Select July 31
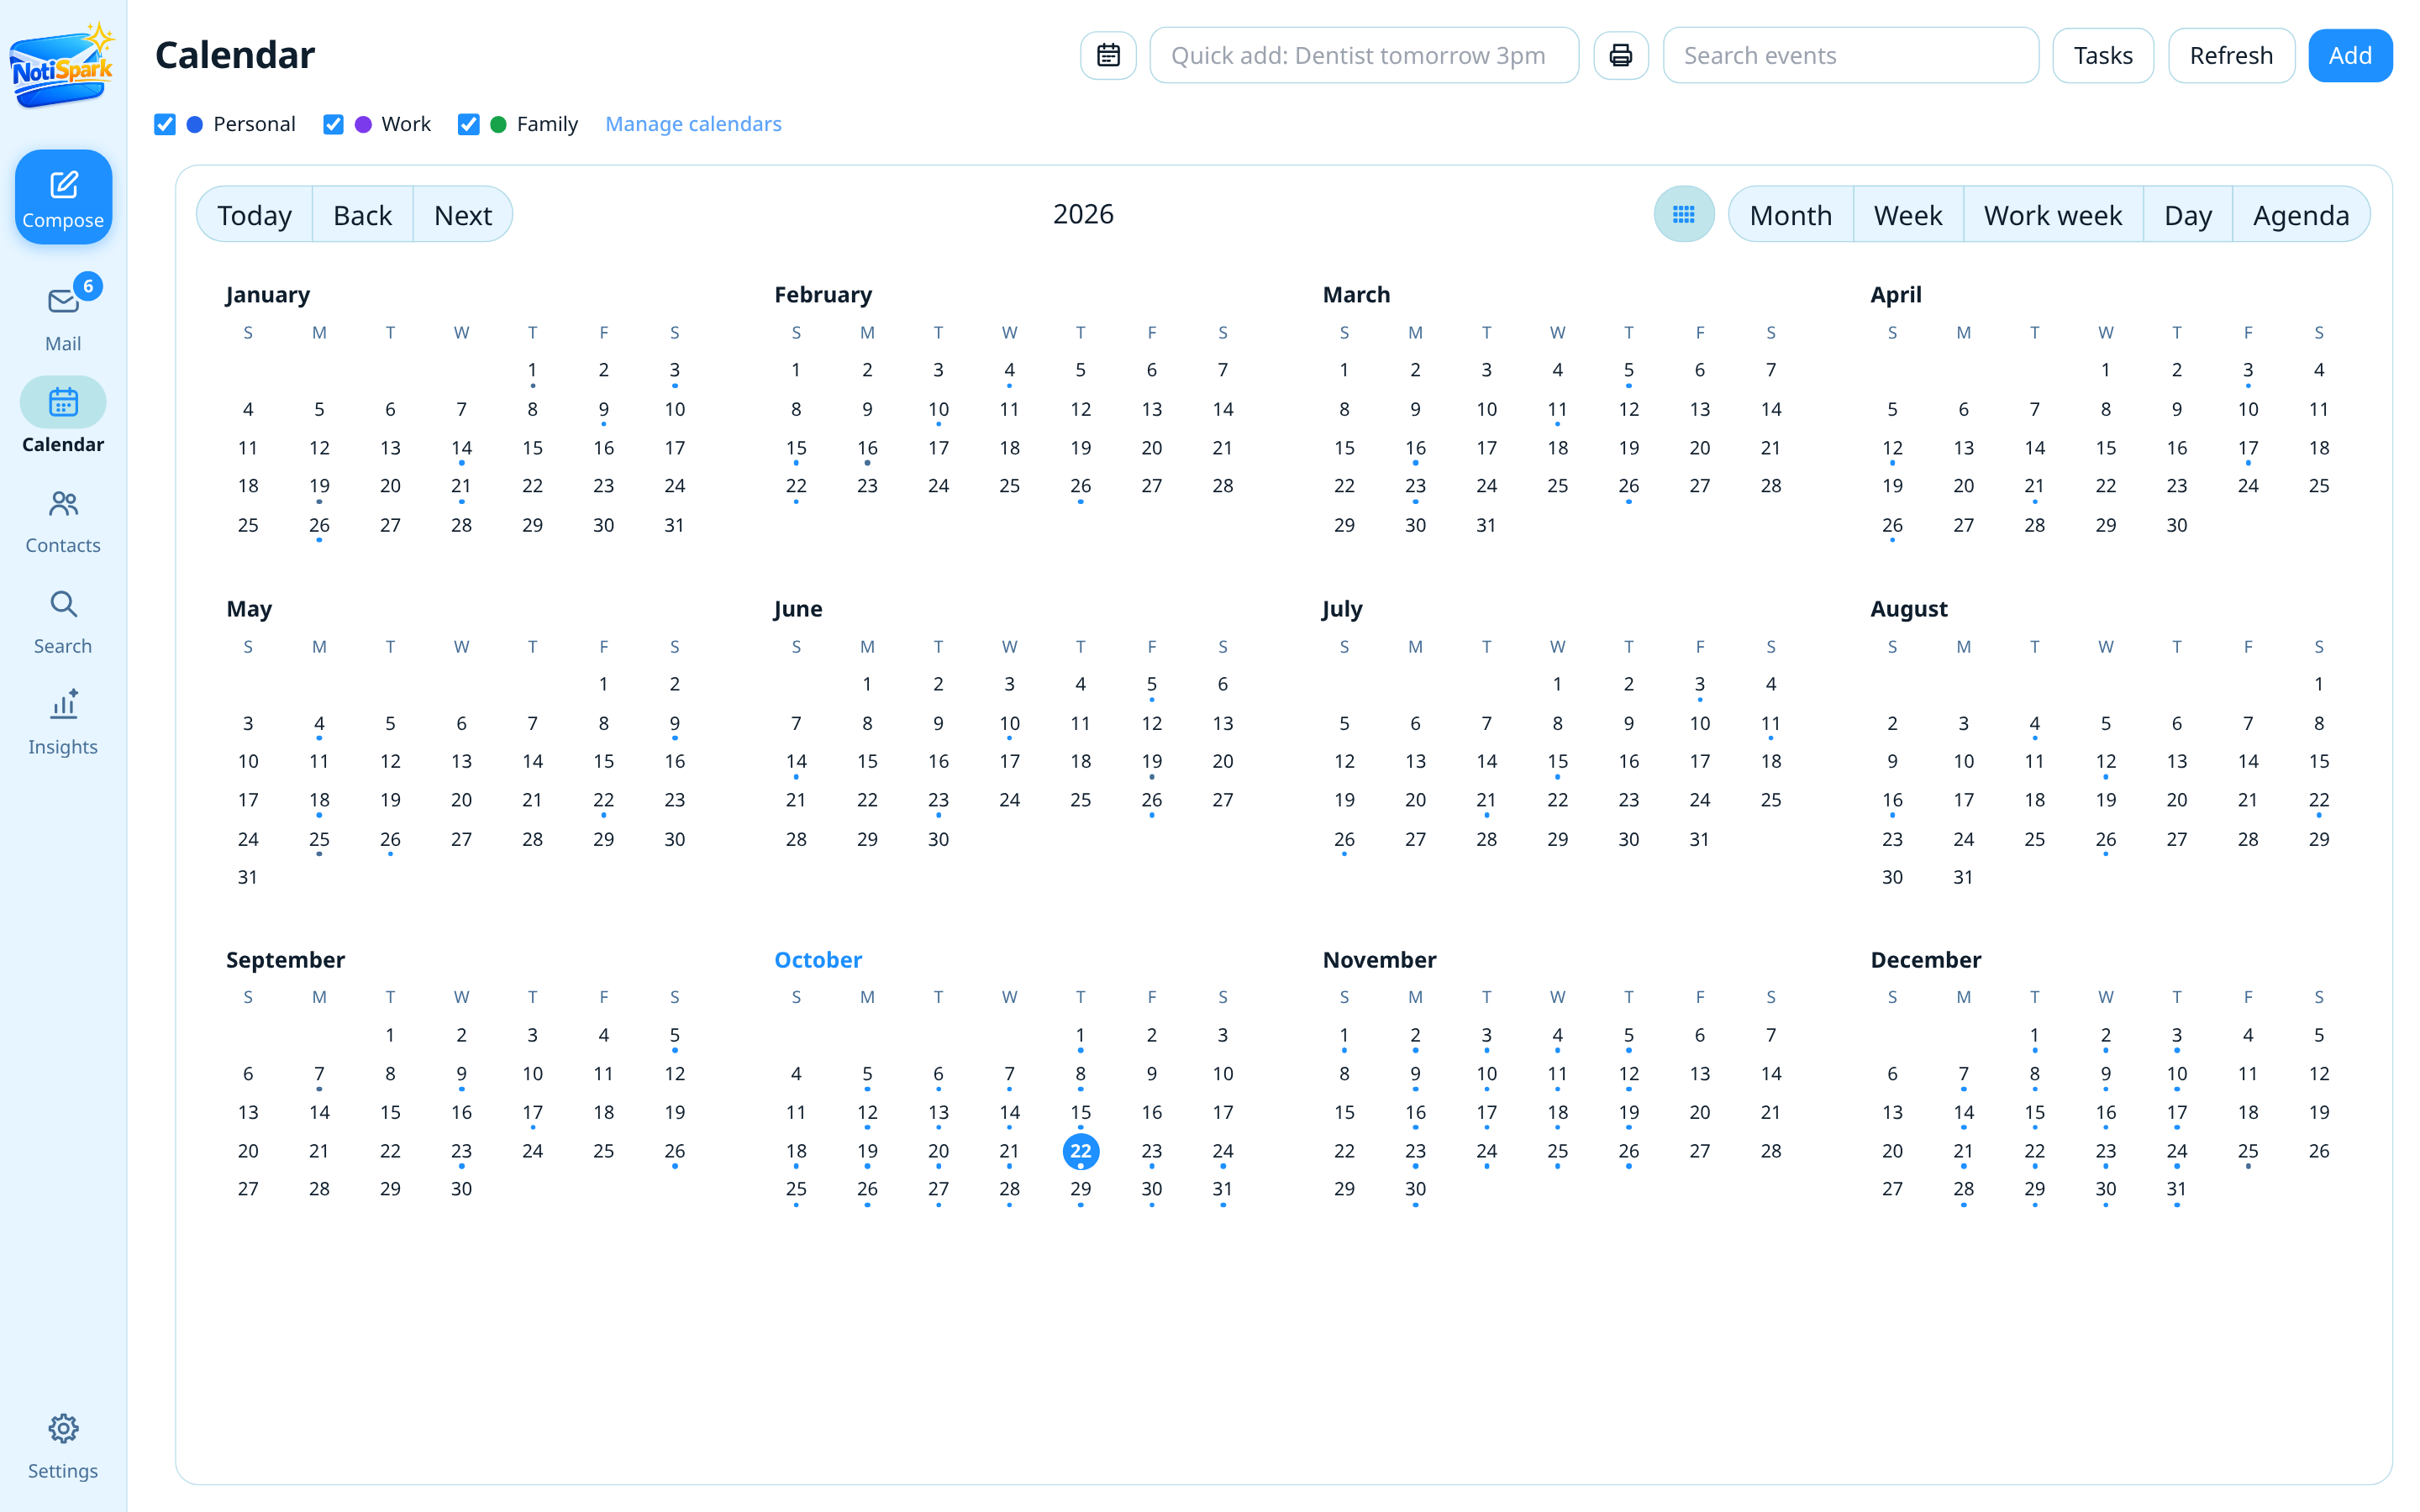This screenshot has height=1512, width=2420. tap(1699, 839)
